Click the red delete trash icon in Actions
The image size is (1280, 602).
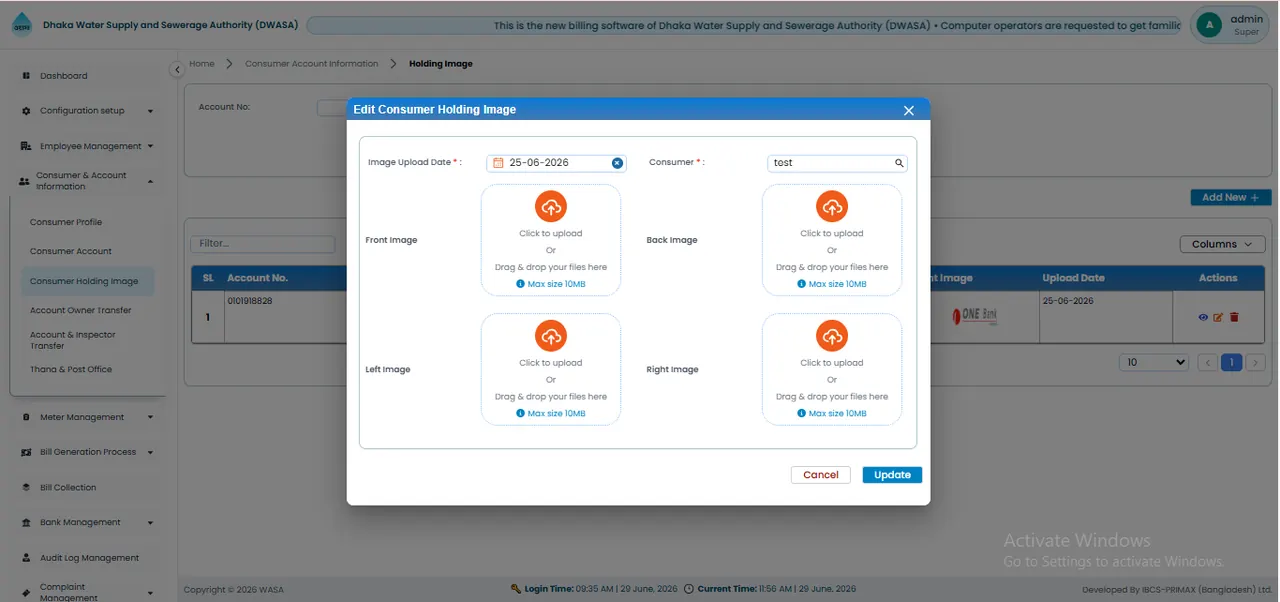tap(1234, 317)
